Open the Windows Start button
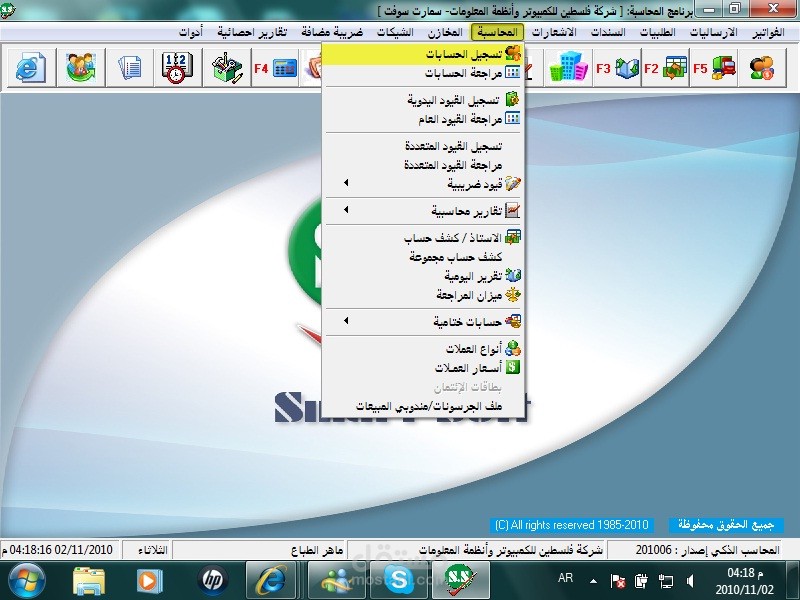 (x=28, y=581)
